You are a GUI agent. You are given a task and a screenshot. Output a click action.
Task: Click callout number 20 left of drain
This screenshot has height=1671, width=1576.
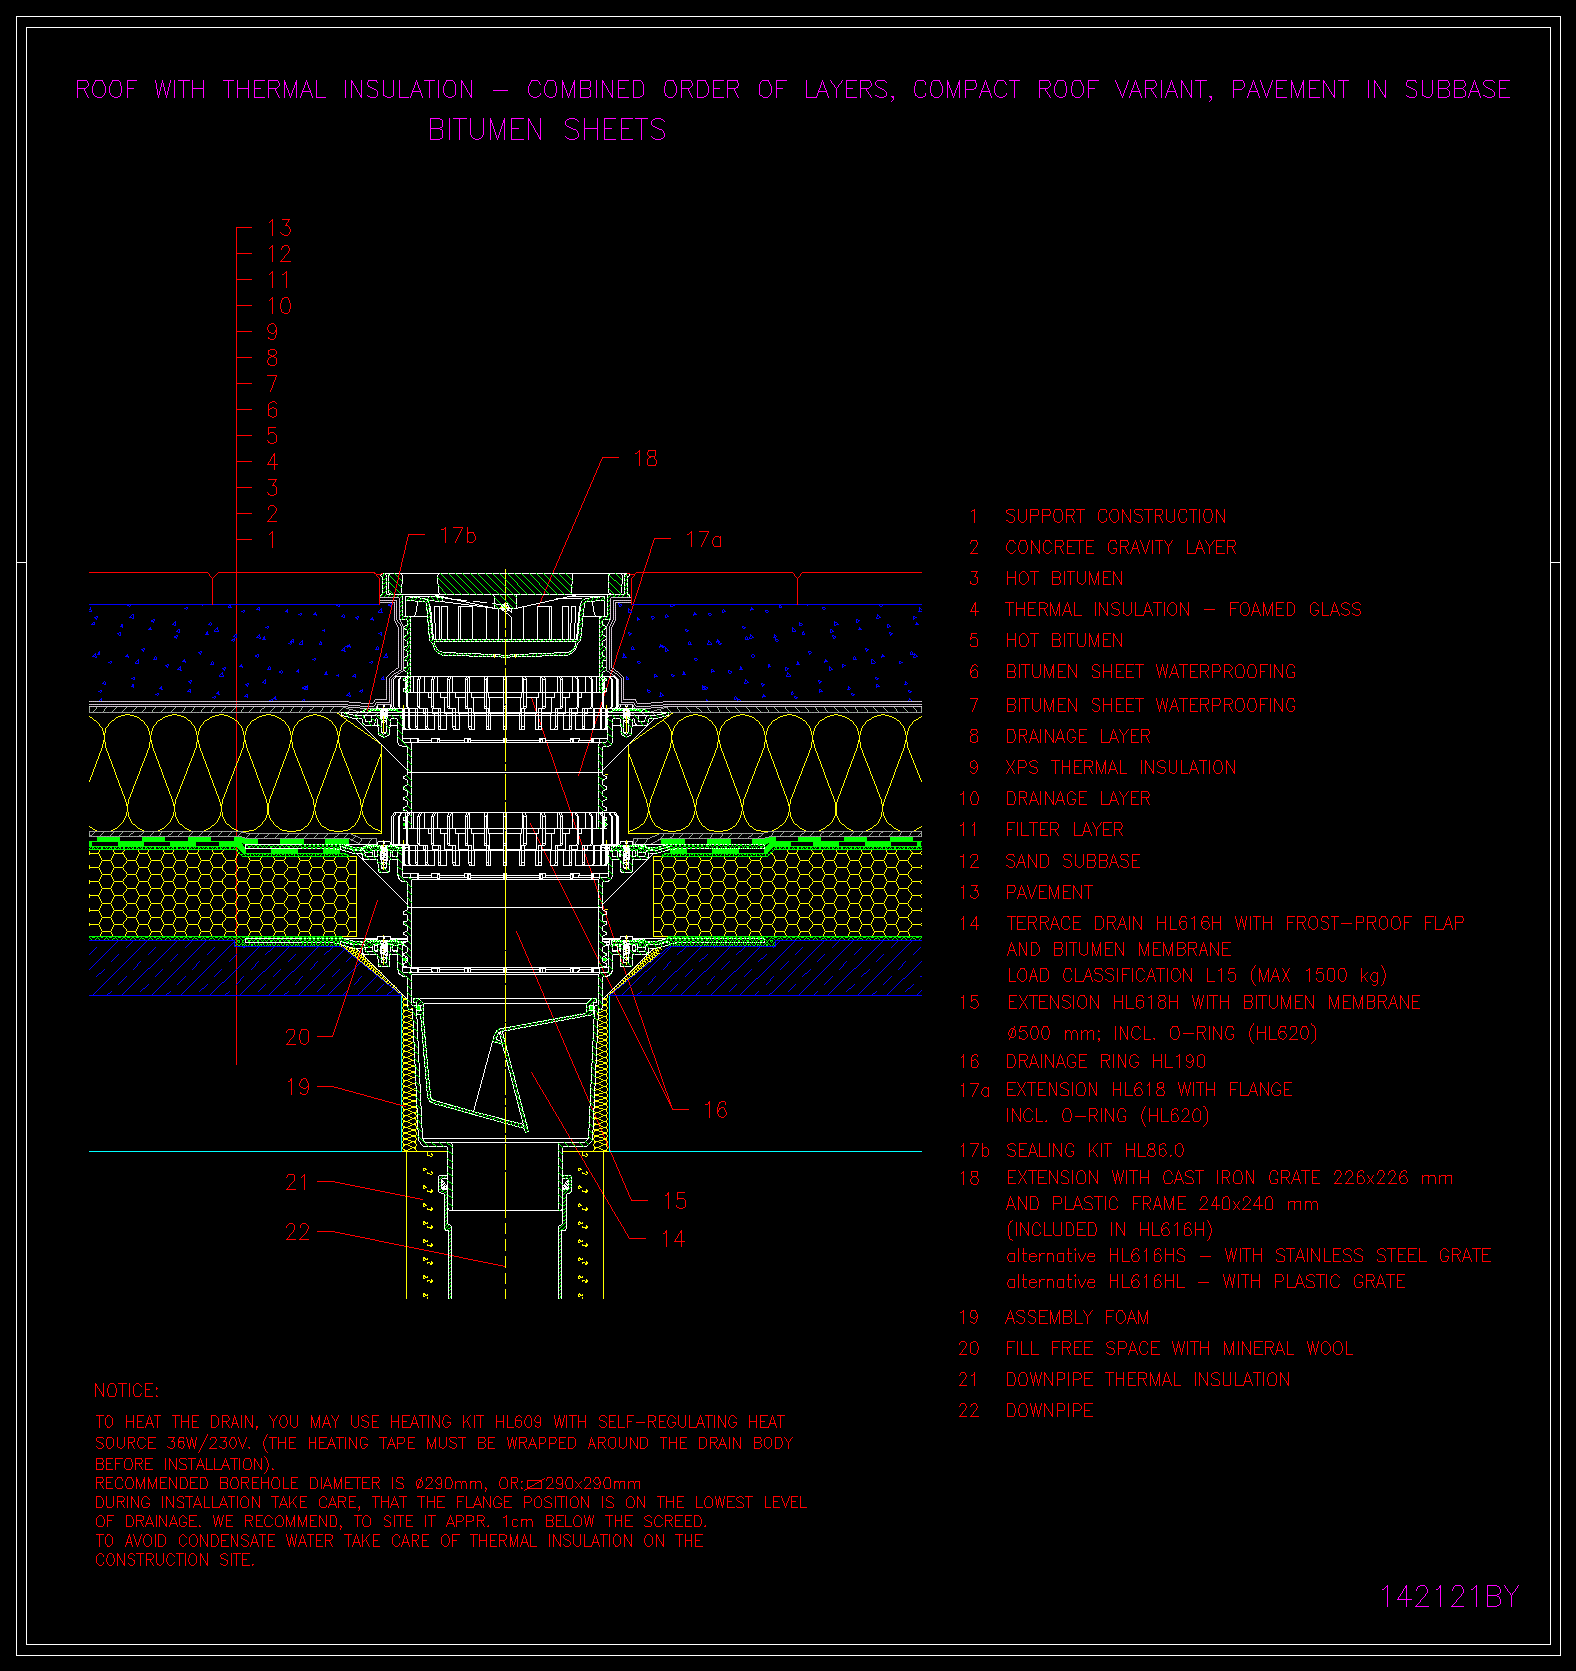click(298, 1038)
